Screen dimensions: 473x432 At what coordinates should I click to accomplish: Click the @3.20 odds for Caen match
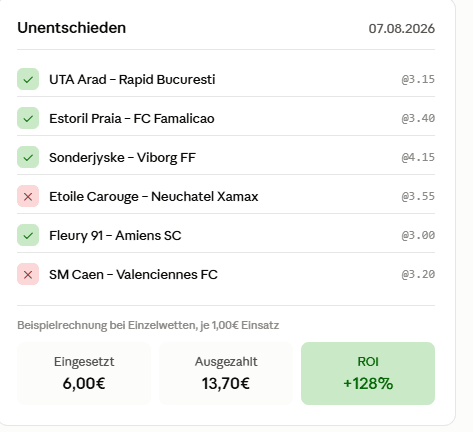tap(418, 274)
